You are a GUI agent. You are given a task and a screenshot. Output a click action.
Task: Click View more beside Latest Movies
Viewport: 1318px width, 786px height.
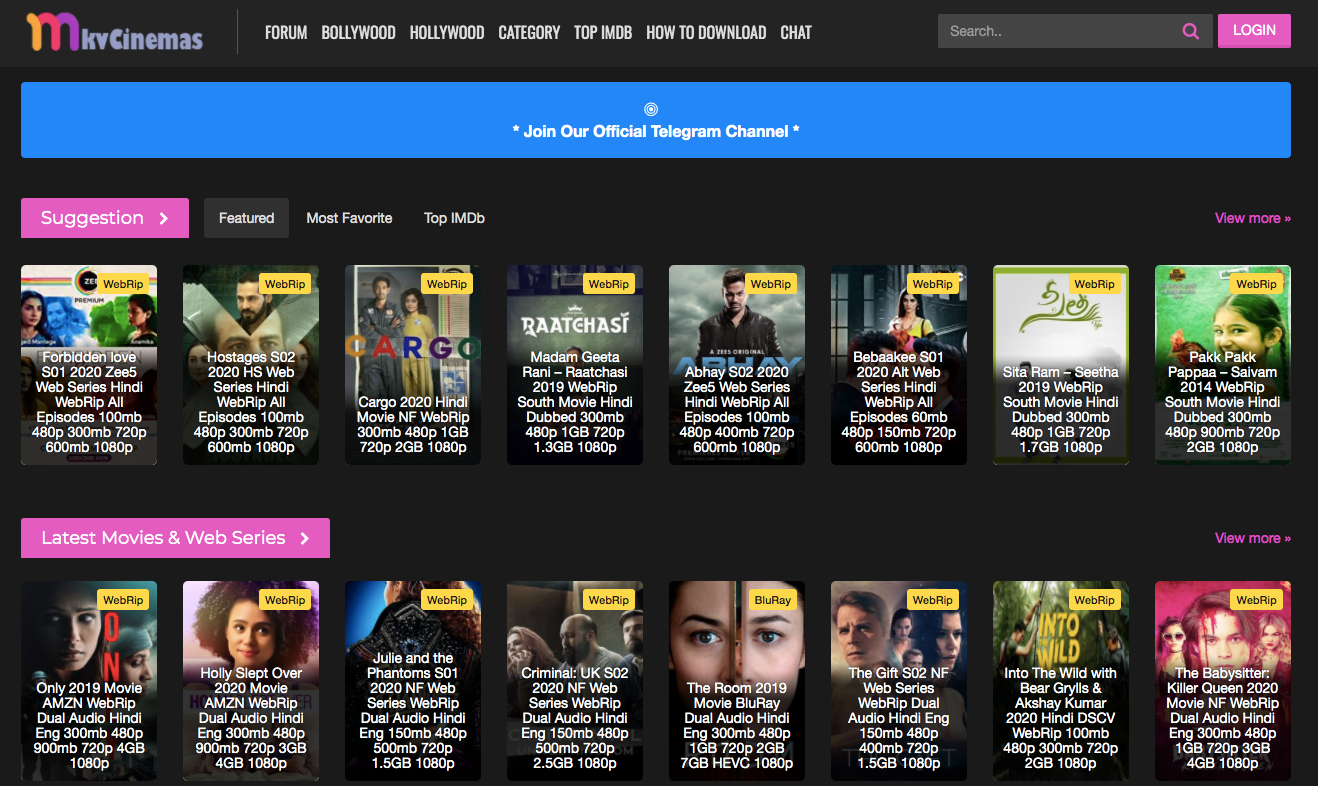pos(1253,538)
